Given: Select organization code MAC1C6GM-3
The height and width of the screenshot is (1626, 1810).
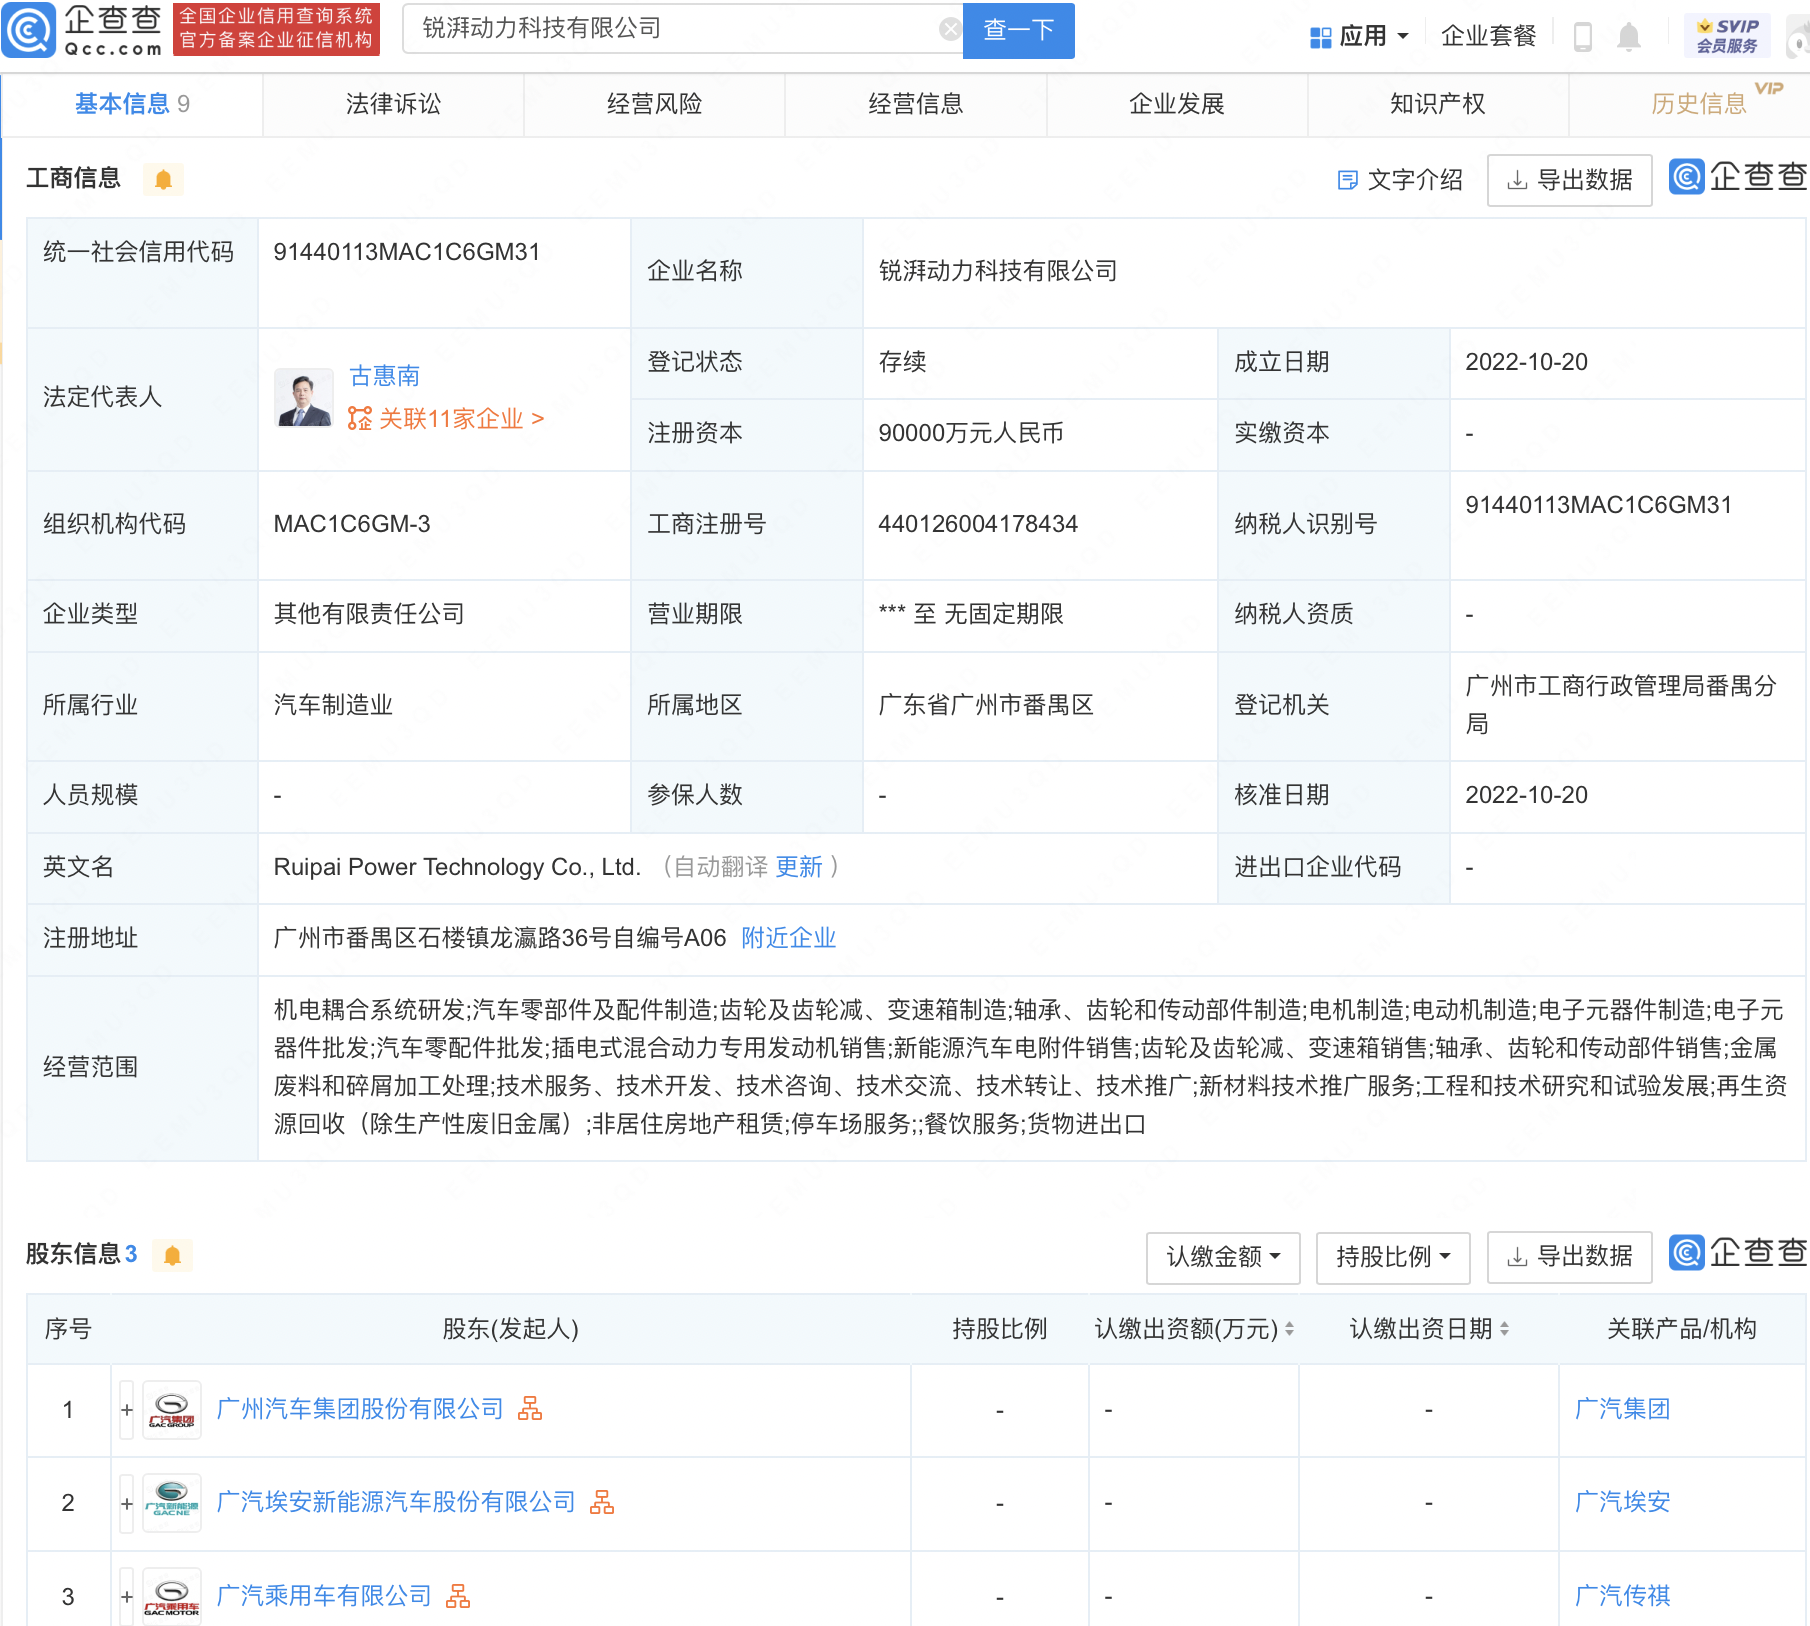Looking at the screenshot, I should pyautogui.click(x=352, y=524).
